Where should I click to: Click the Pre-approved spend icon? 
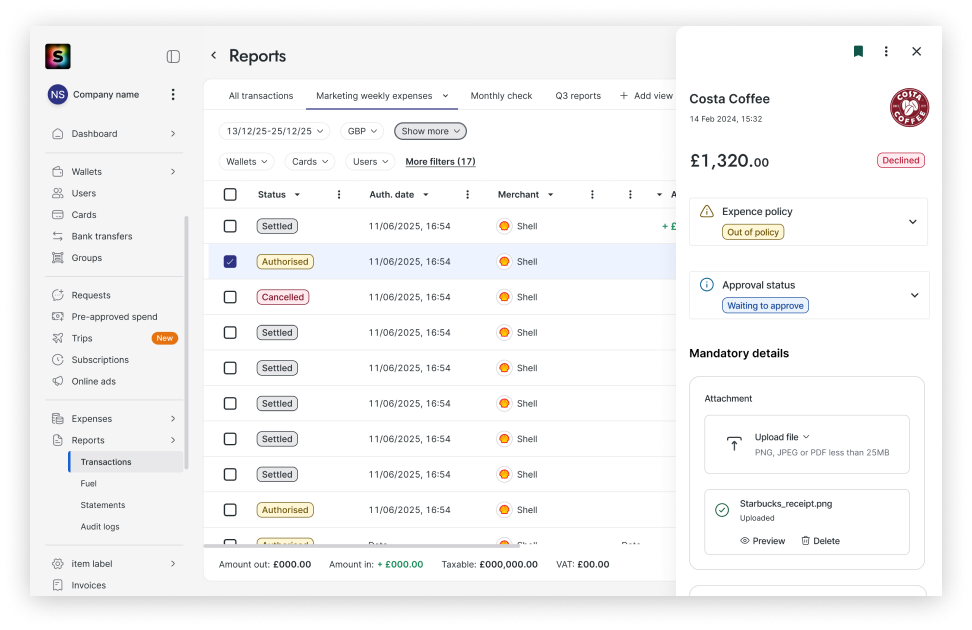tap(58, 316)
